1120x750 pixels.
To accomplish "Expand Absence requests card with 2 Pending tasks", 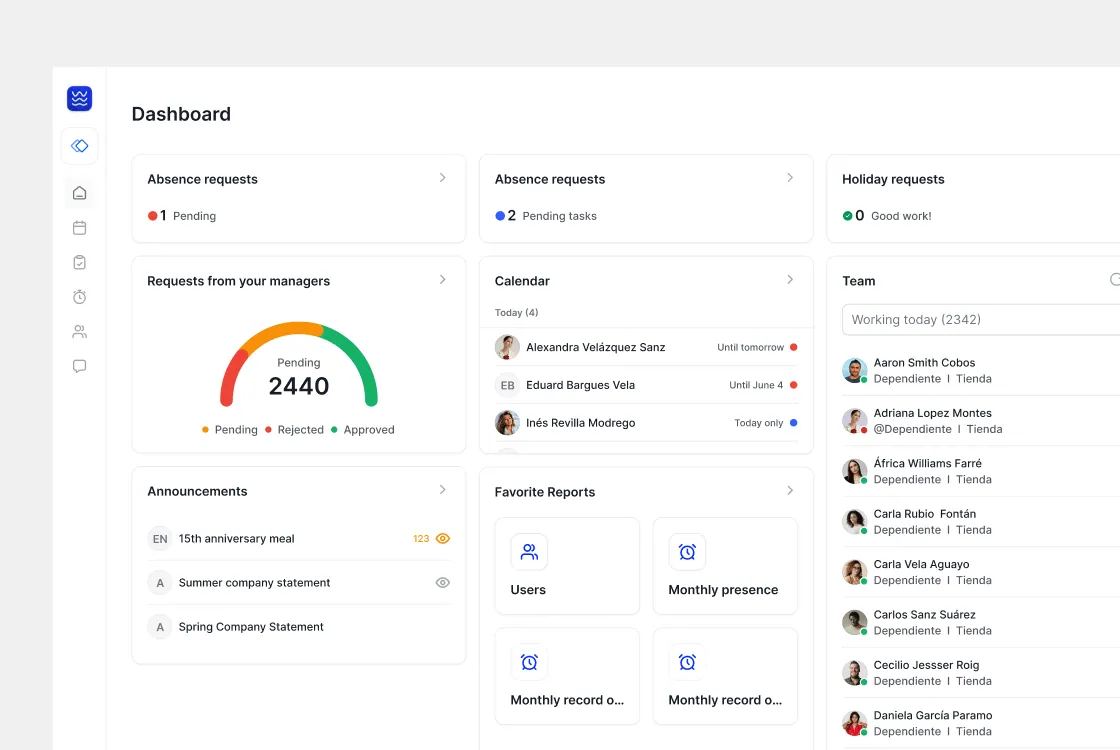I will point(790,178).
